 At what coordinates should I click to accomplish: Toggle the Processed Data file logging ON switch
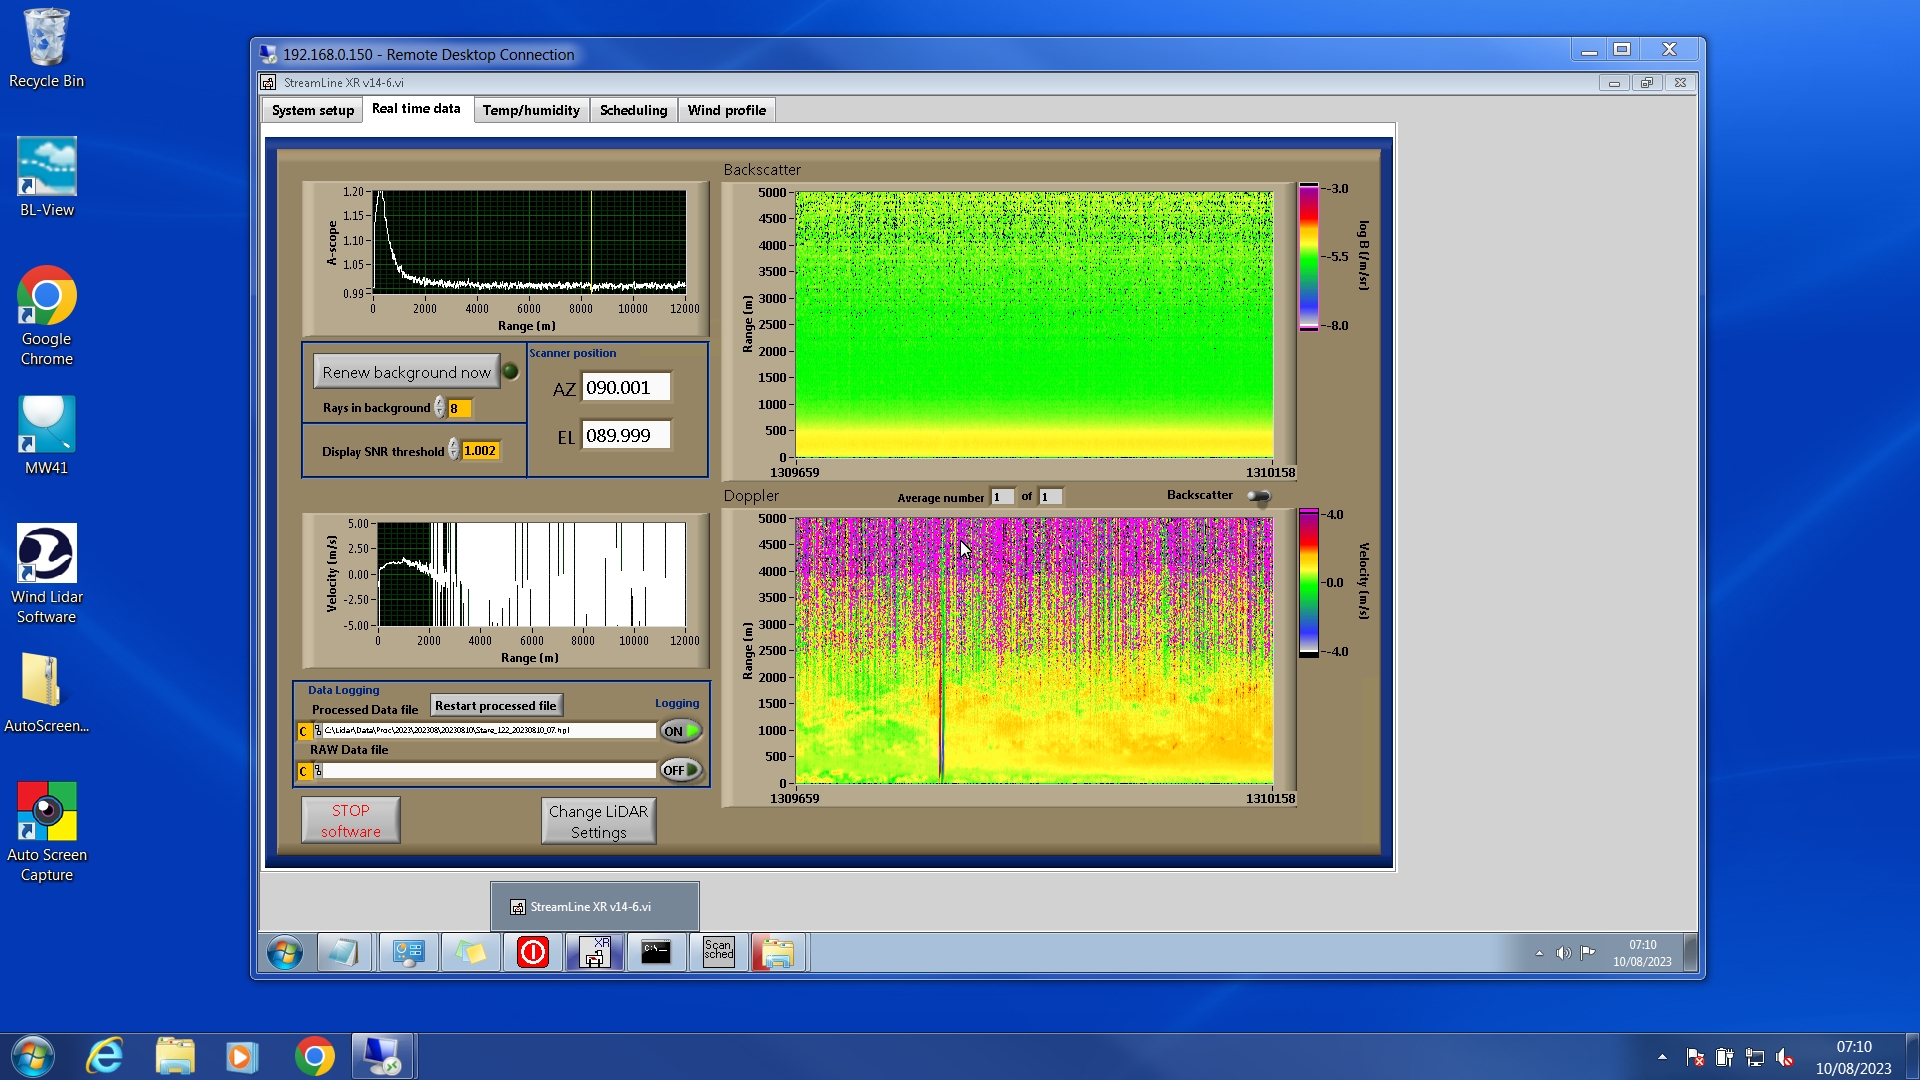(x=681, y=731)
